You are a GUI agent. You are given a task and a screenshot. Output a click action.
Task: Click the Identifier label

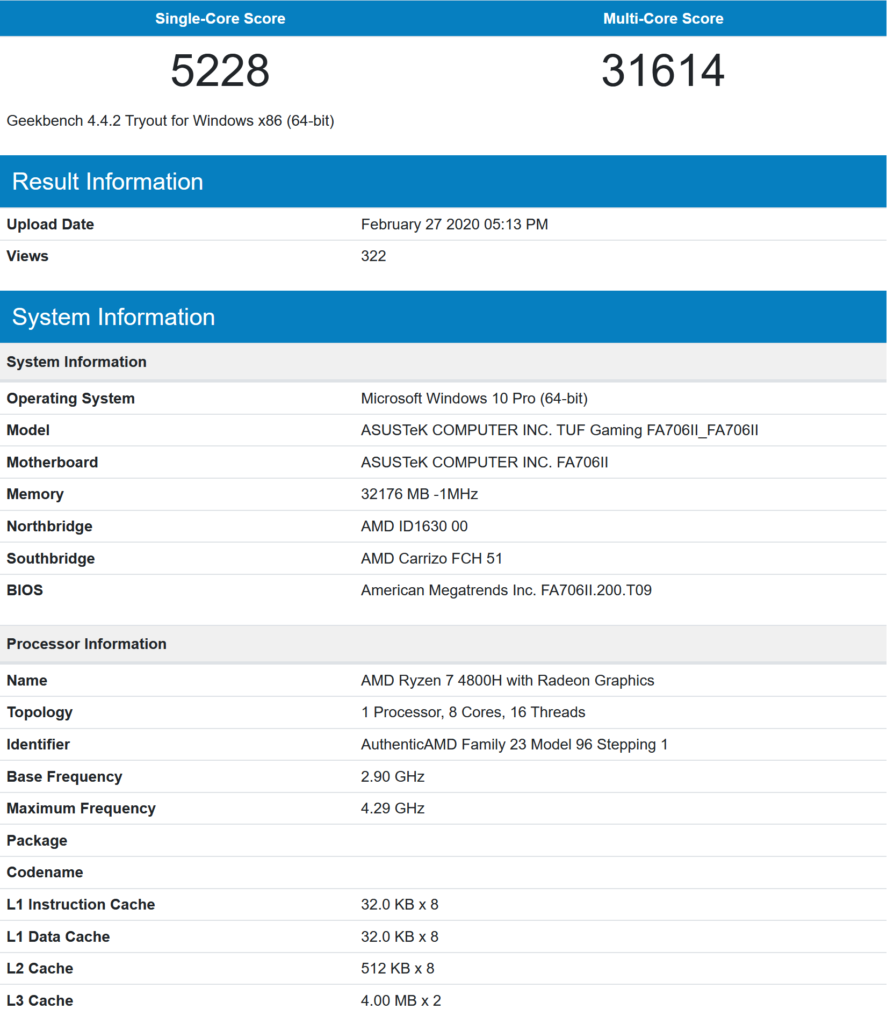point(39,744)
